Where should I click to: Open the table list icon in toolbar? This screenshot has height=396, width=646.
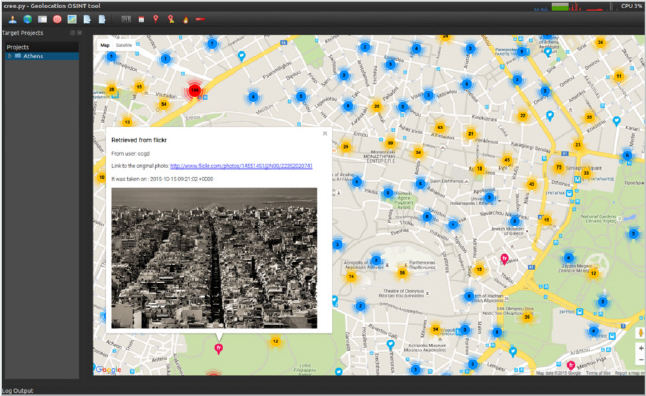click(42, 19)
